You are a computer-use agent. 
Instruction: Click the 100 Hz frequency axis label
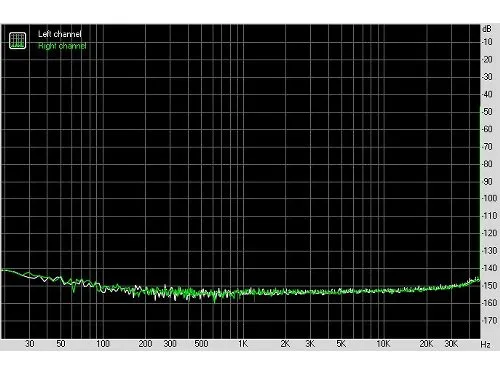[103, 344]
